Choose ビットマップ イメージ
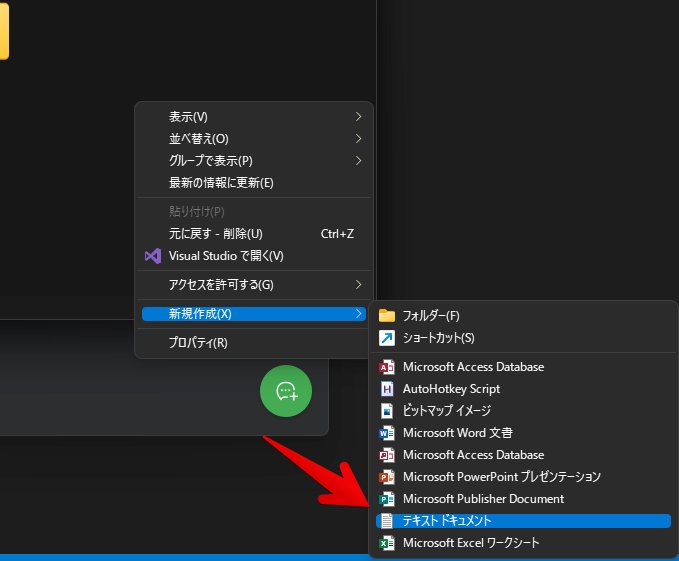 [x=523, y=411]
